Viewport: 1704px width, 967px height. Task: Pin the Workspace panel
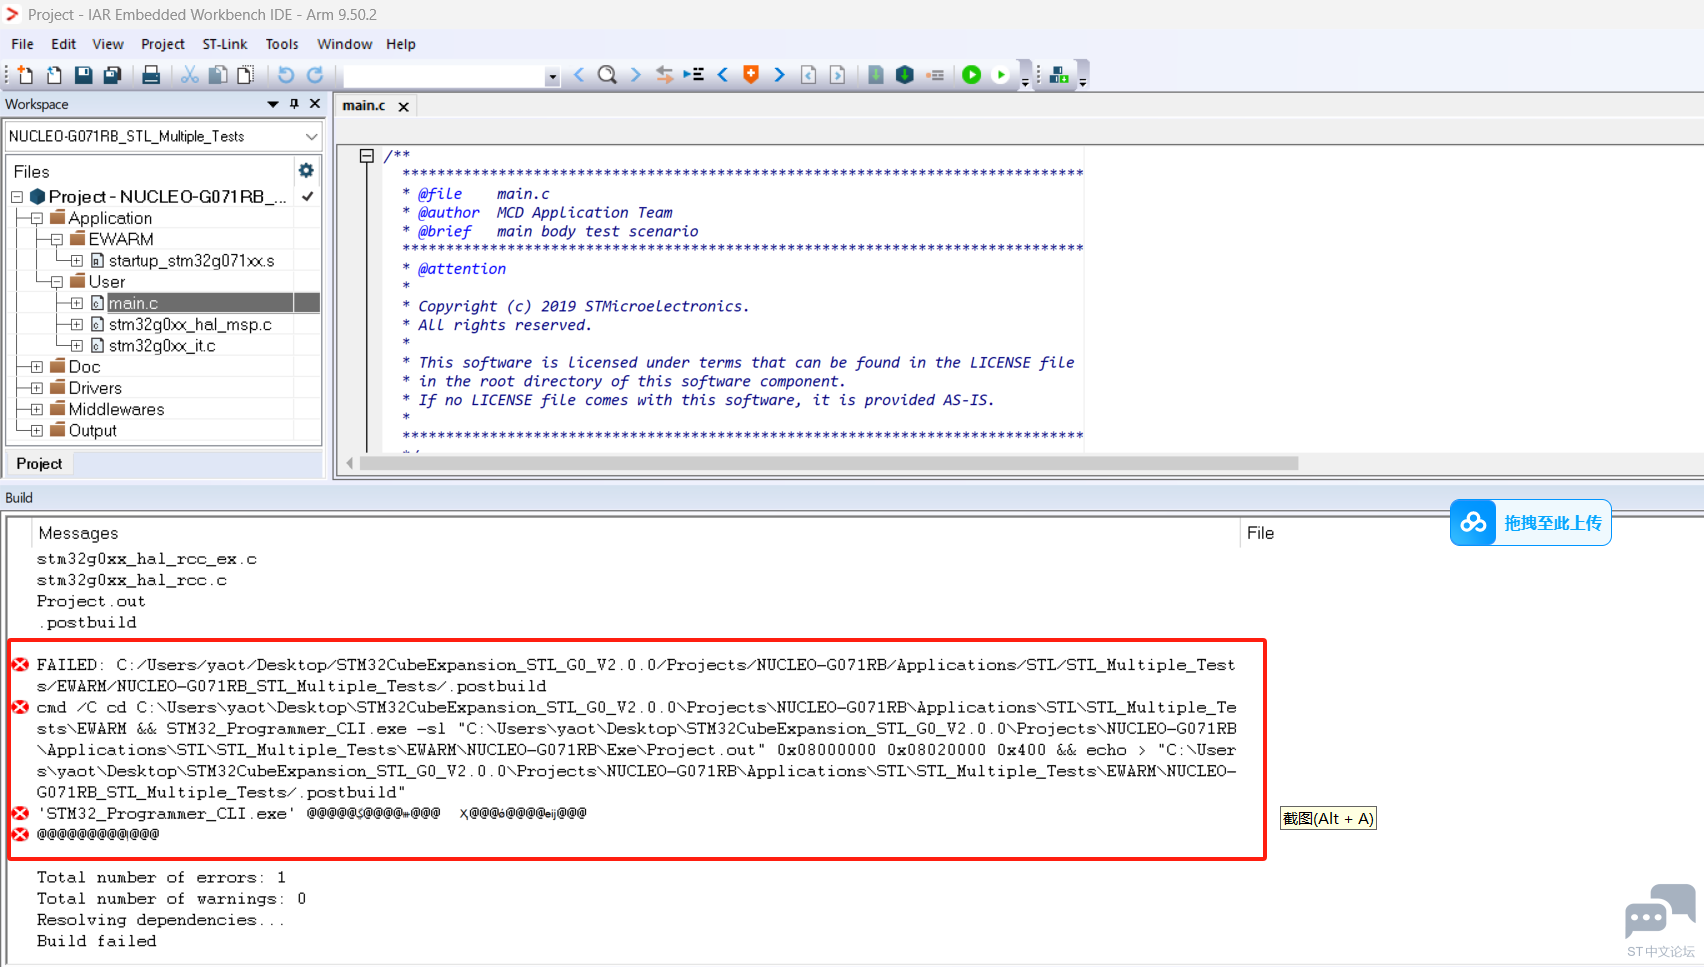click(x=294, y=104)
